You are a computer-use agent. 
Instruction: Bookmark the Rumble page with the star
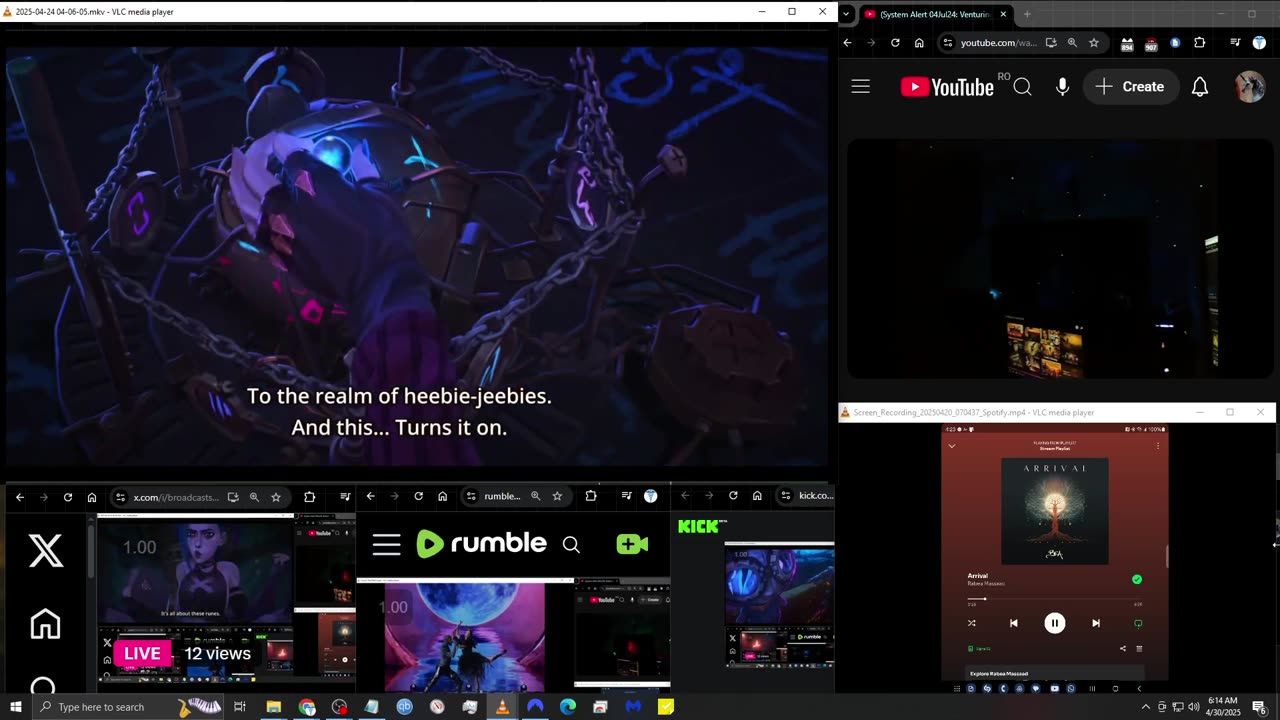[557, 496]
